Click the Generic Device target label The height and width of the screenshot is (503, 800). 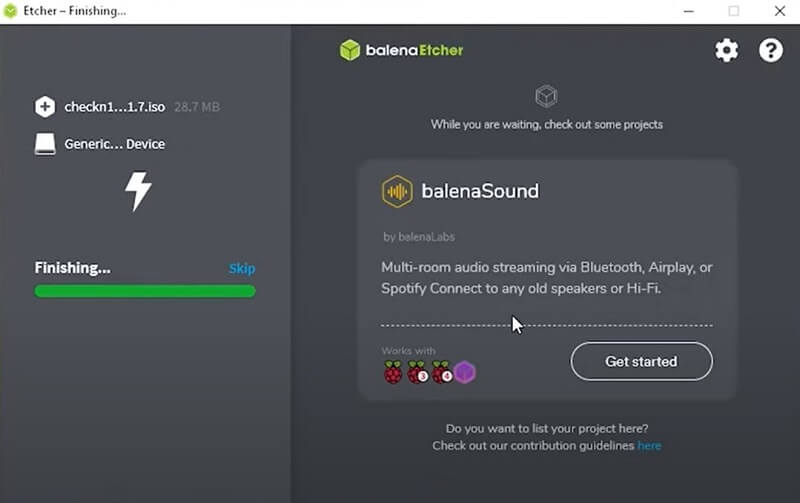point(115,144)
